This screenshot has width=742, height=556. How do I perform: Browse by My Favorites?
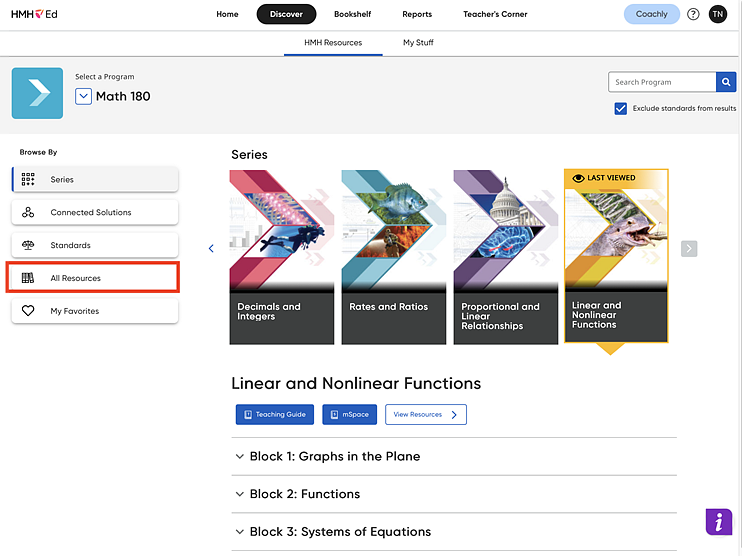coord(95,311)
